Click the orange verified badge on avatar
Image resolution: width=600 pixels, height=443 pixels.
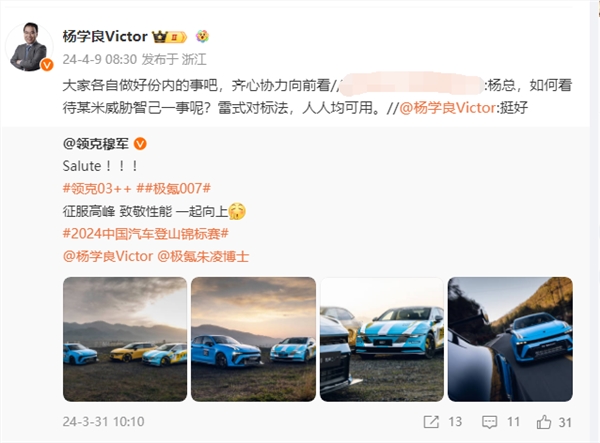[47, 65]
